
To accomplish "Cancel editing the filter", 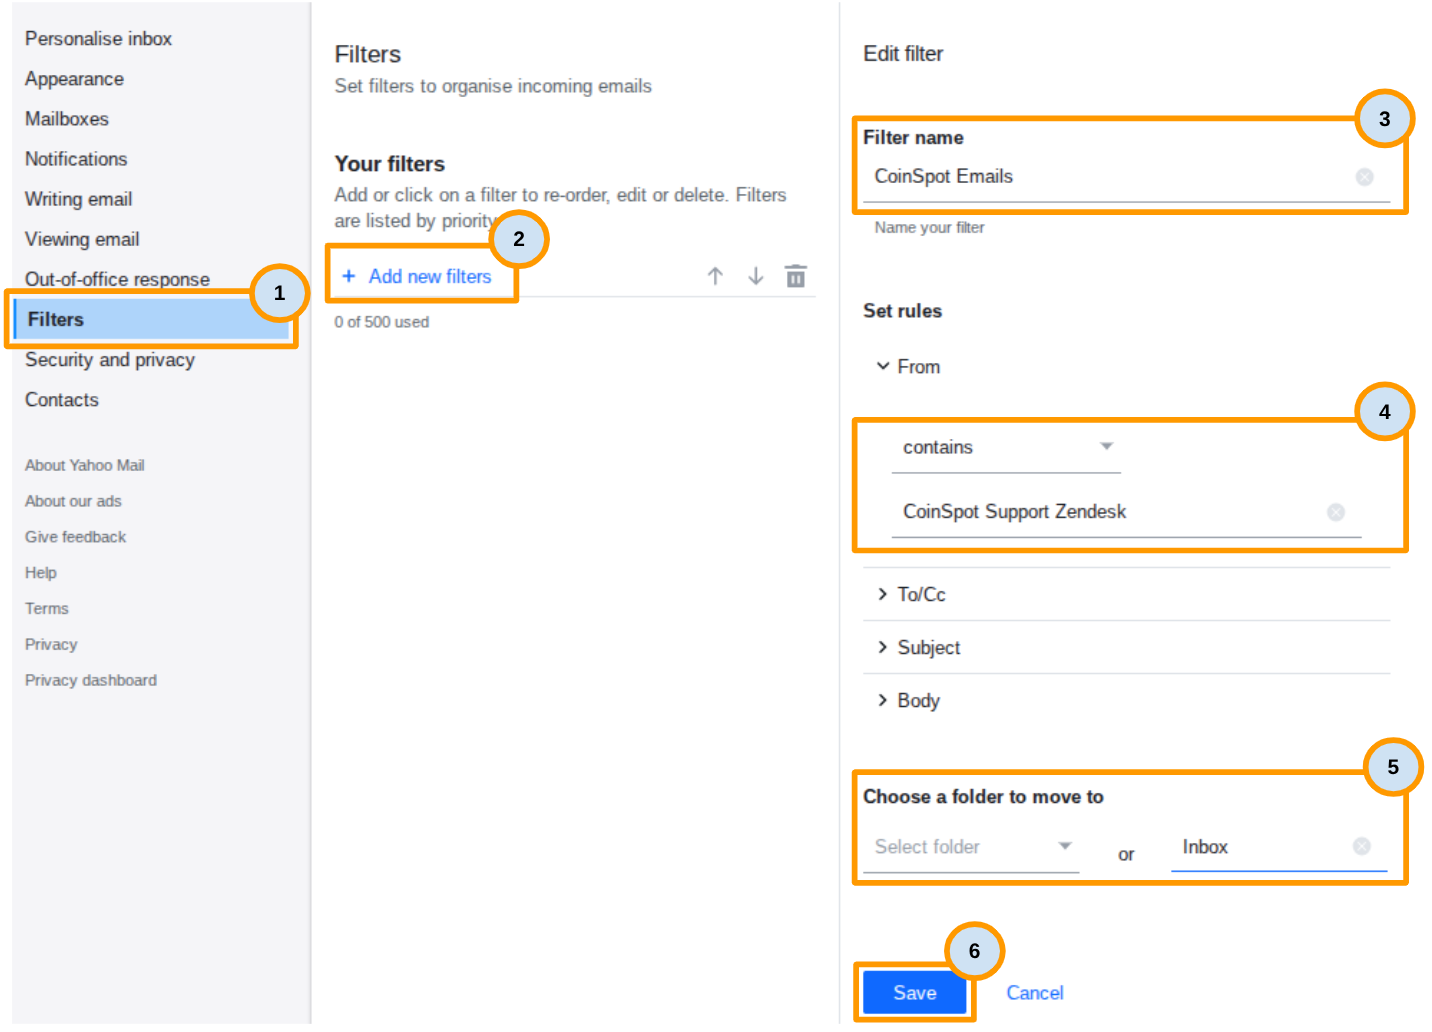I will coord(1034,993).
